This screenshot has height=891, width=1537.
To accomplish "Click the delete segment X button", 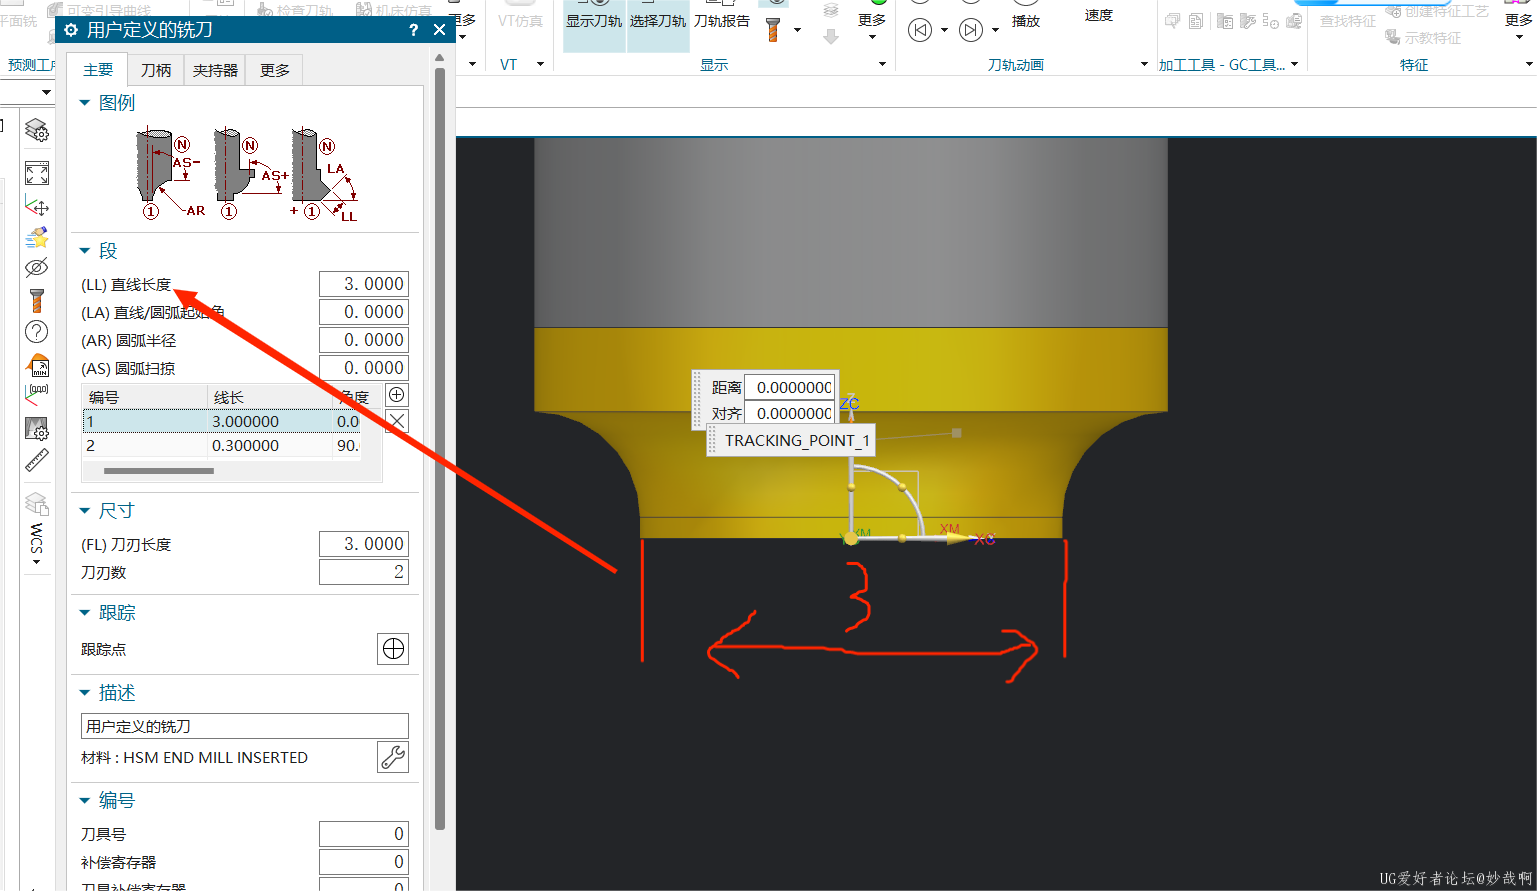I will click(397, 421).
